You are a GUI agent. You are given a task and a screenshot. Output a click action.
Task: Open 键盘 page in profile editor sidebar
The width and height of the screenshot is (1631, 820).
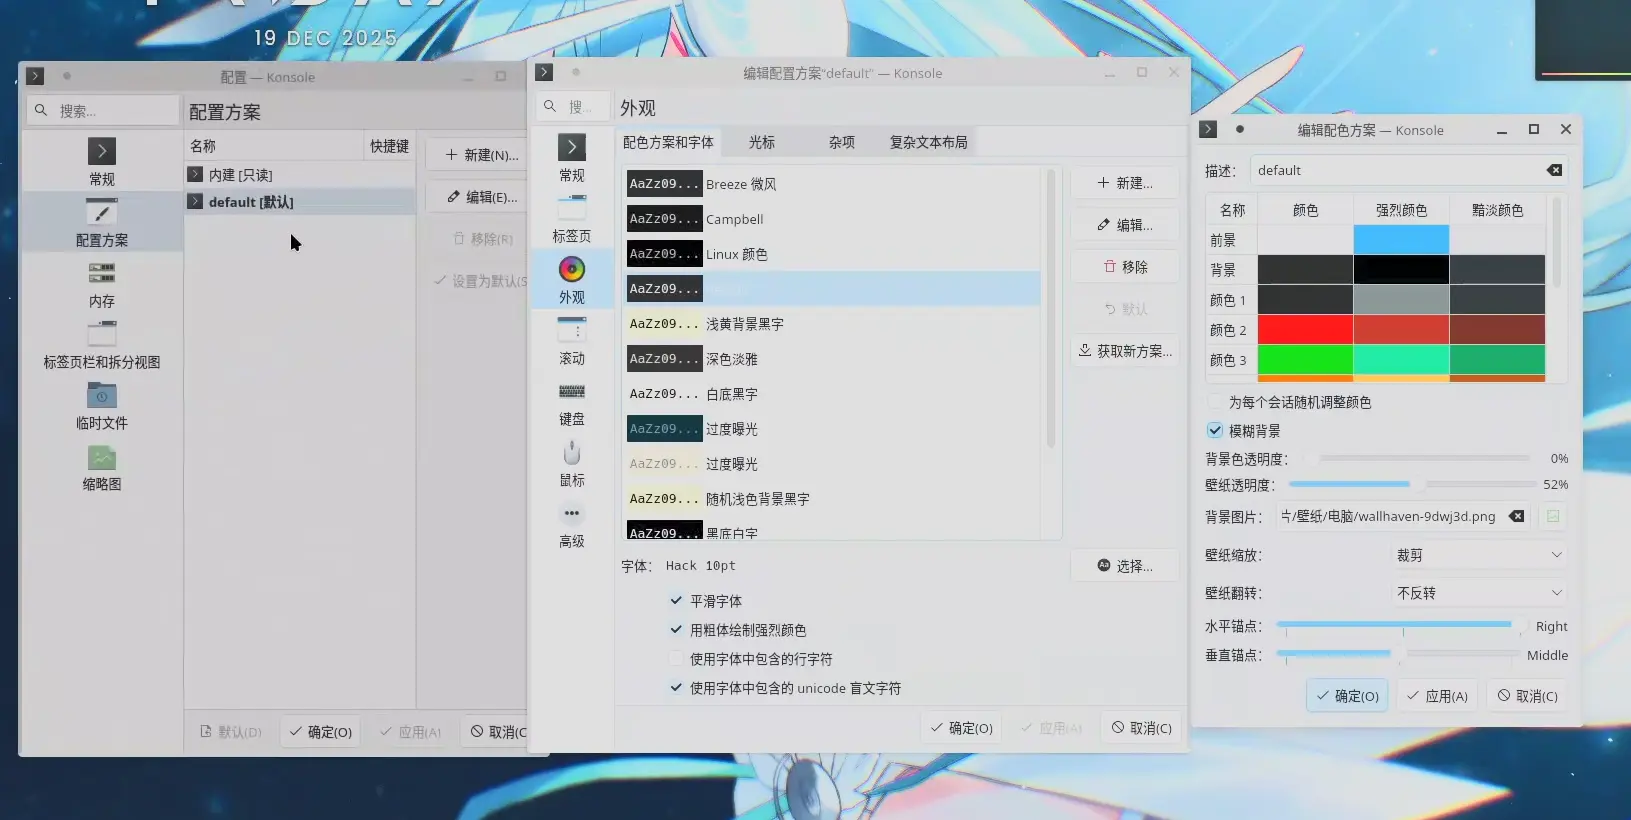pos(572,403)
